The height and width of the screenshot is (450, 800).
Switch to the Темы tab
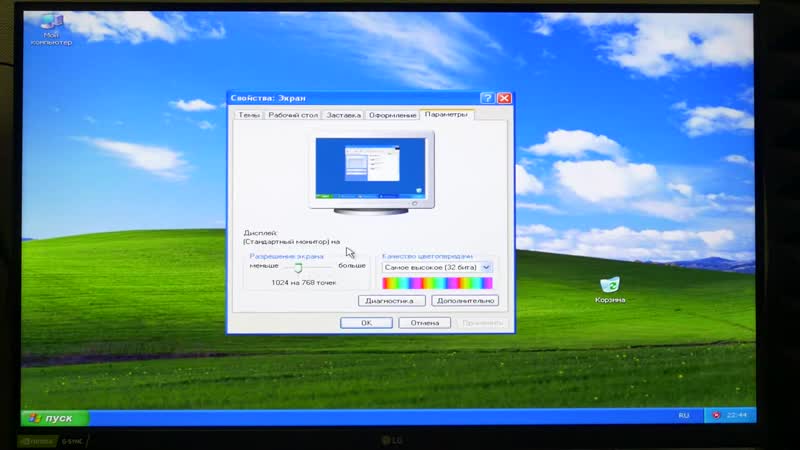(x=249, y=115)
